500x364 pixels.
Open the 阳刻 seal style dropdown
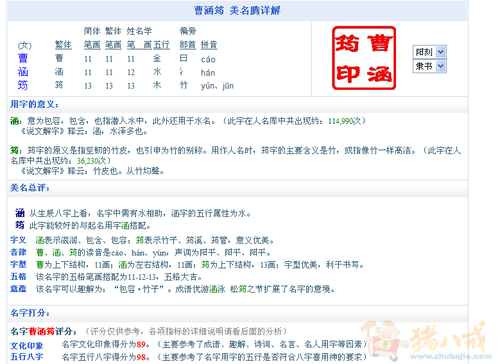coord(429,52)
